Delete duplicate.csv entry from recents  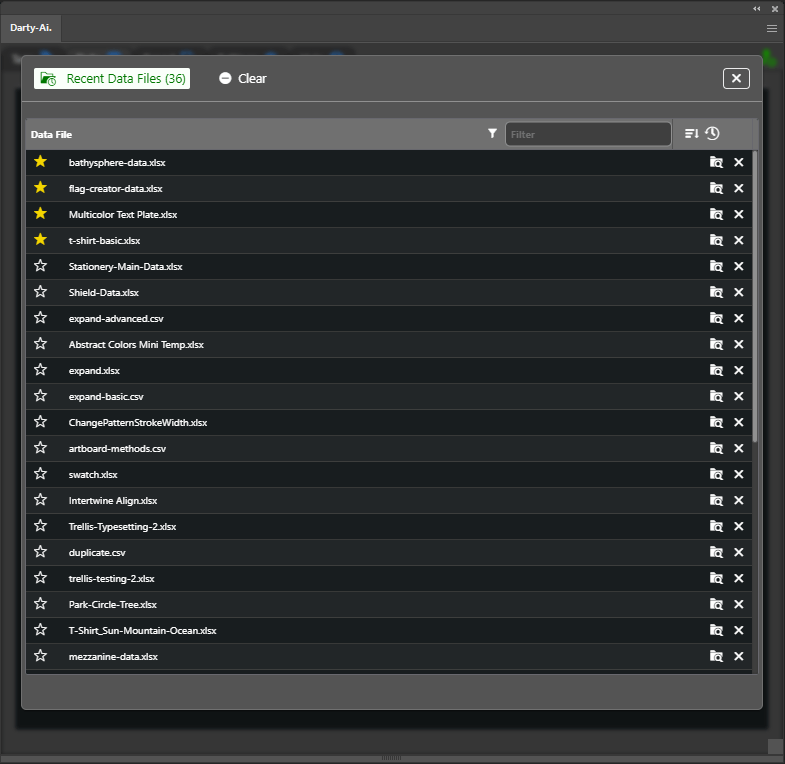click(x=739, y=552)
